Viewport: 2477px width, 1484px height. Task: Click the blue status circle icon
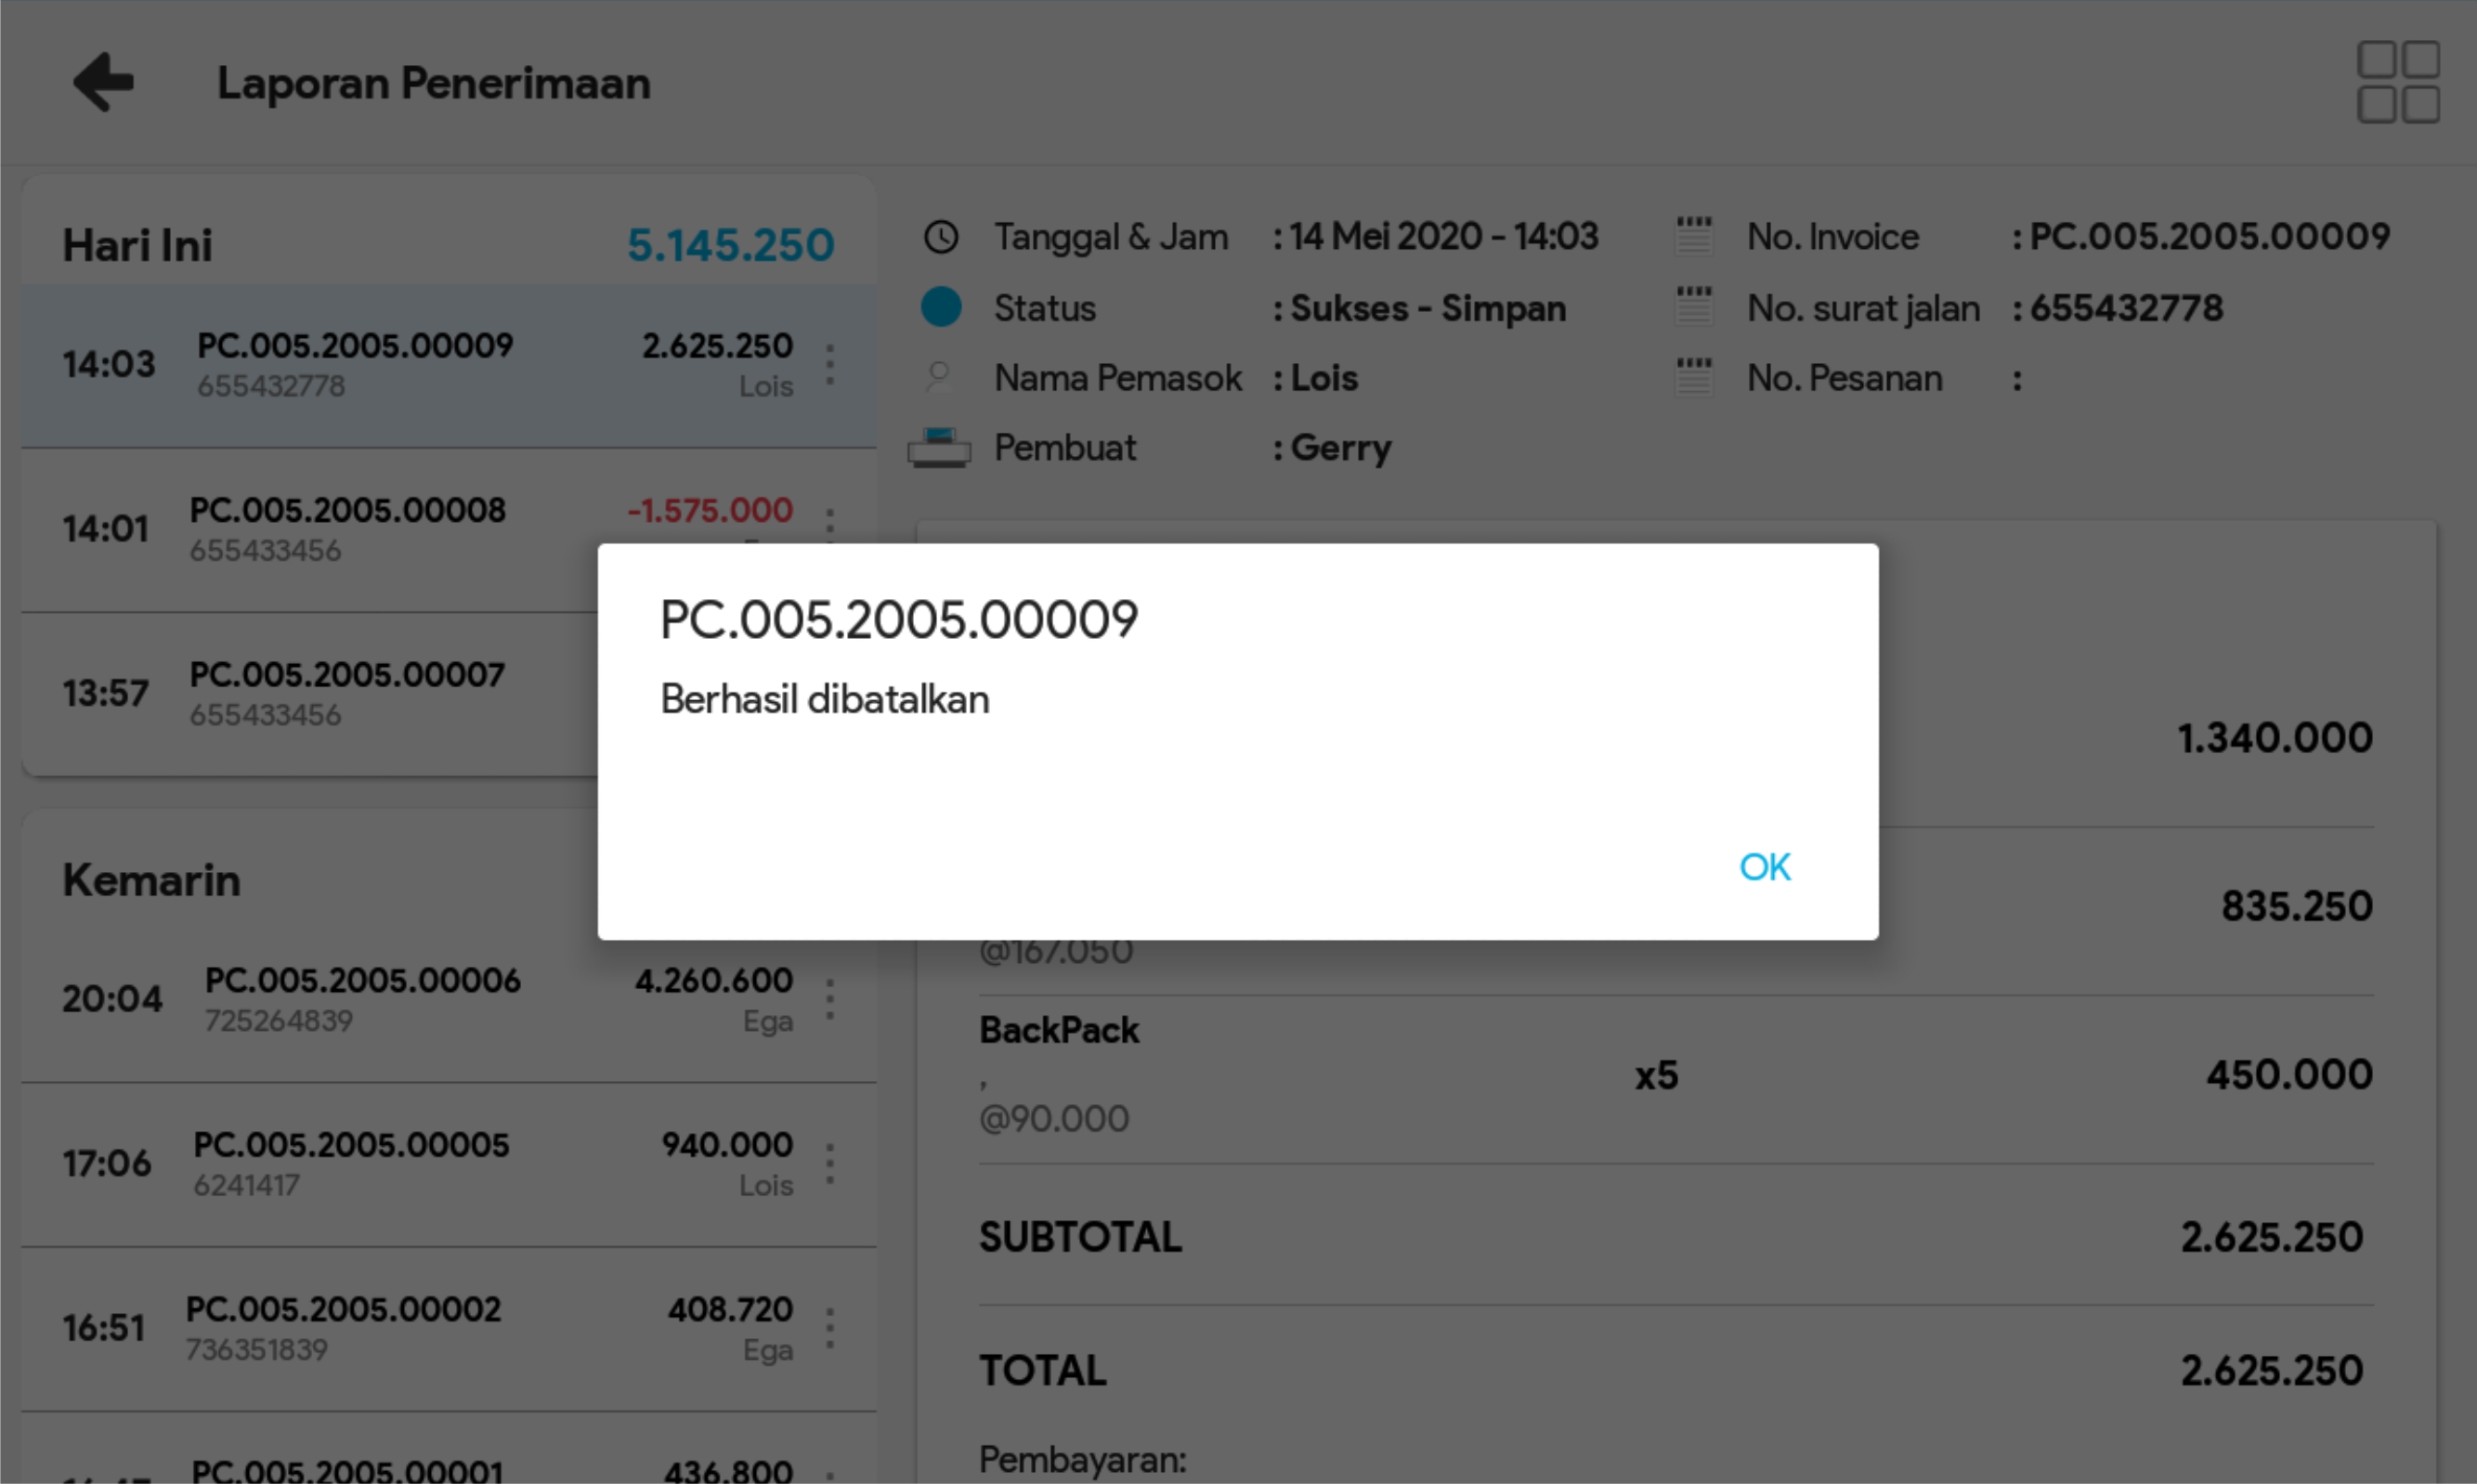click(940, 307)
